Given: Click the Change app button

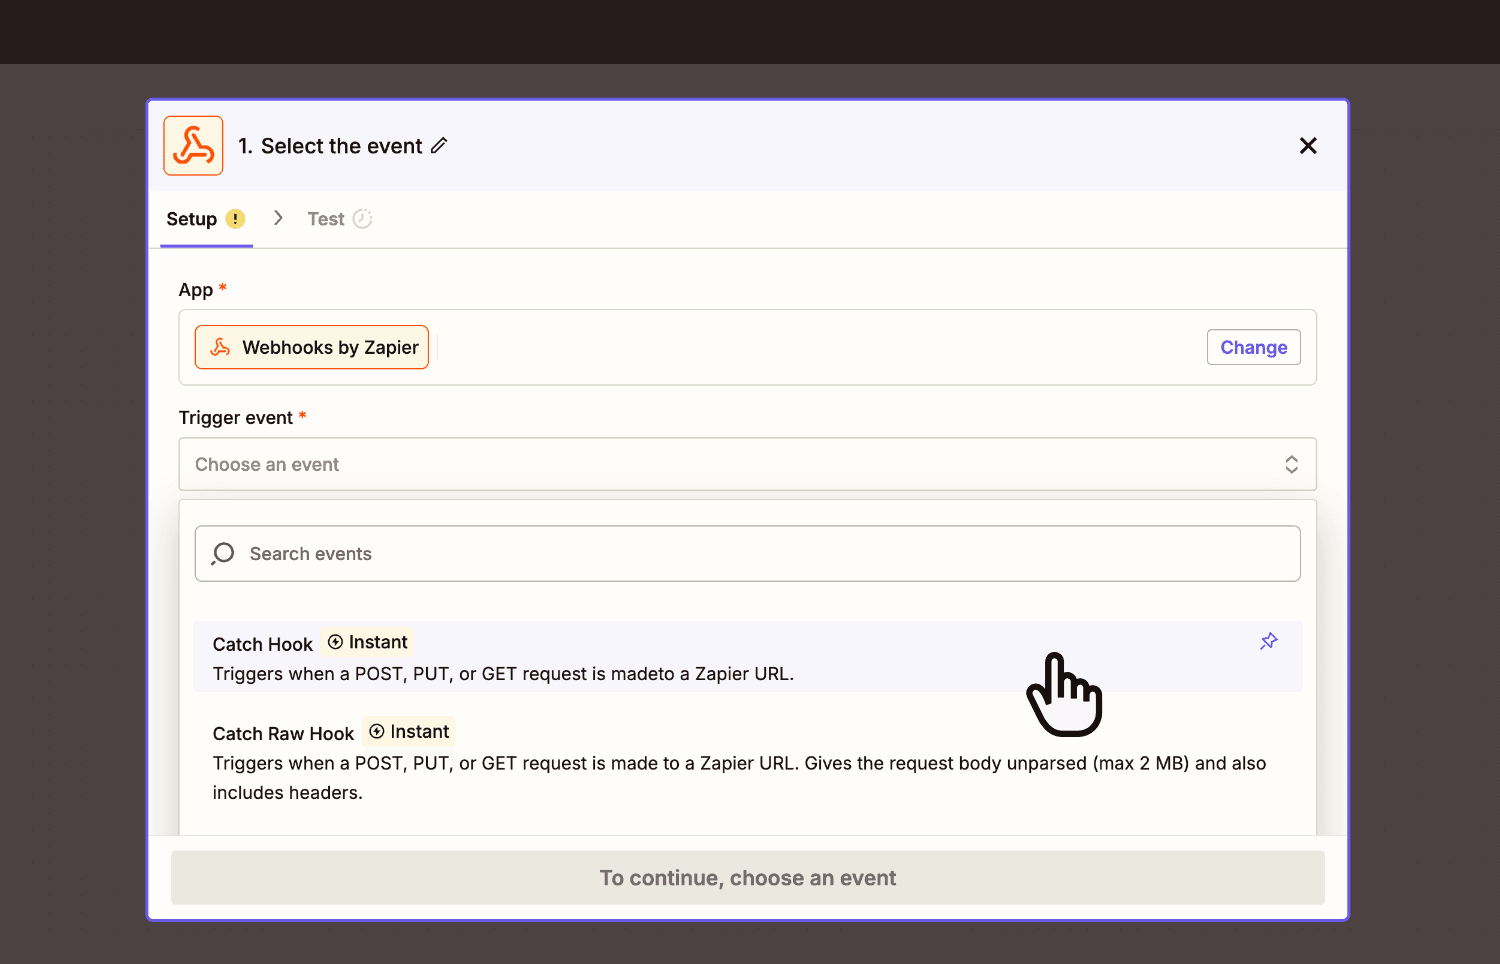Looking at the screenshot, I should (x=1254, y=347).
